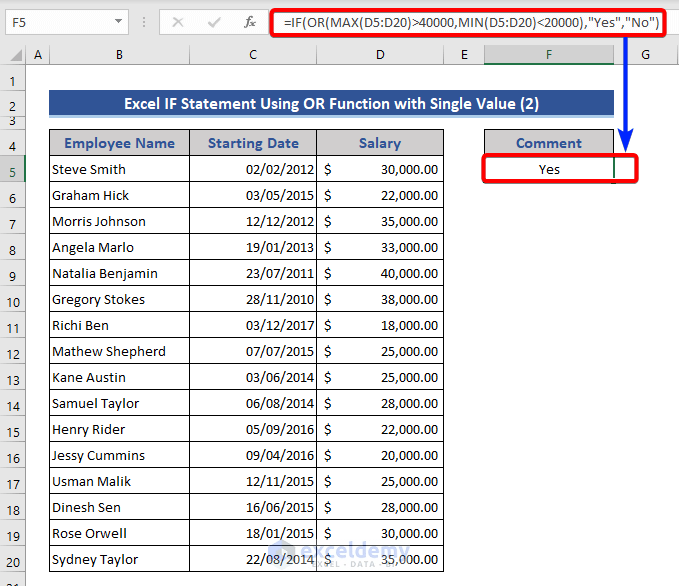Image resolution: width=679 pixels, height=586 pixels.
Task: Open formula bar options dots
Action: pos(144,22)
